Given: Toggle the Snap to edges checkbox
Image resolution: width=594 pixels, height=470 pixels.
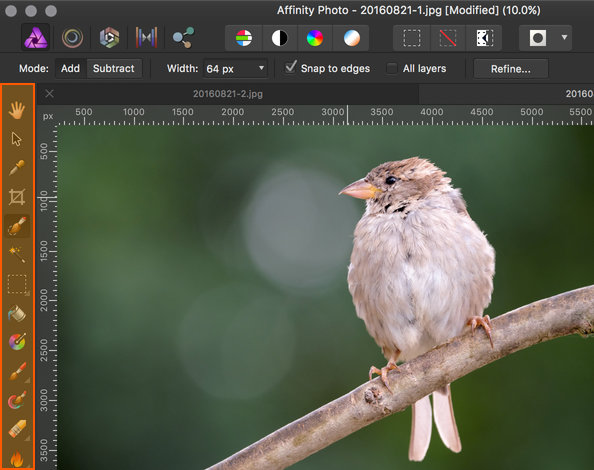Looking at the screenshot, I should click(x=291, y=67).
